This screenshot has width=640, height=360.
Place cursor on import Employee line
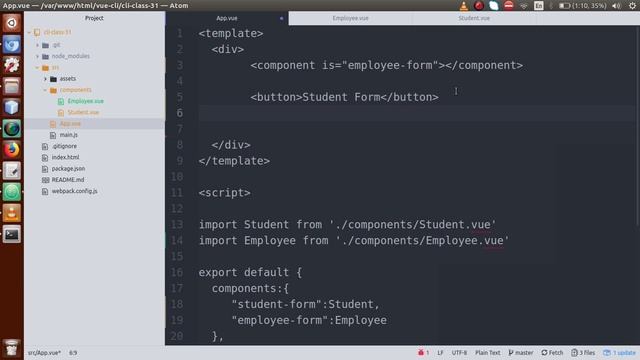[x=354, y=240]
